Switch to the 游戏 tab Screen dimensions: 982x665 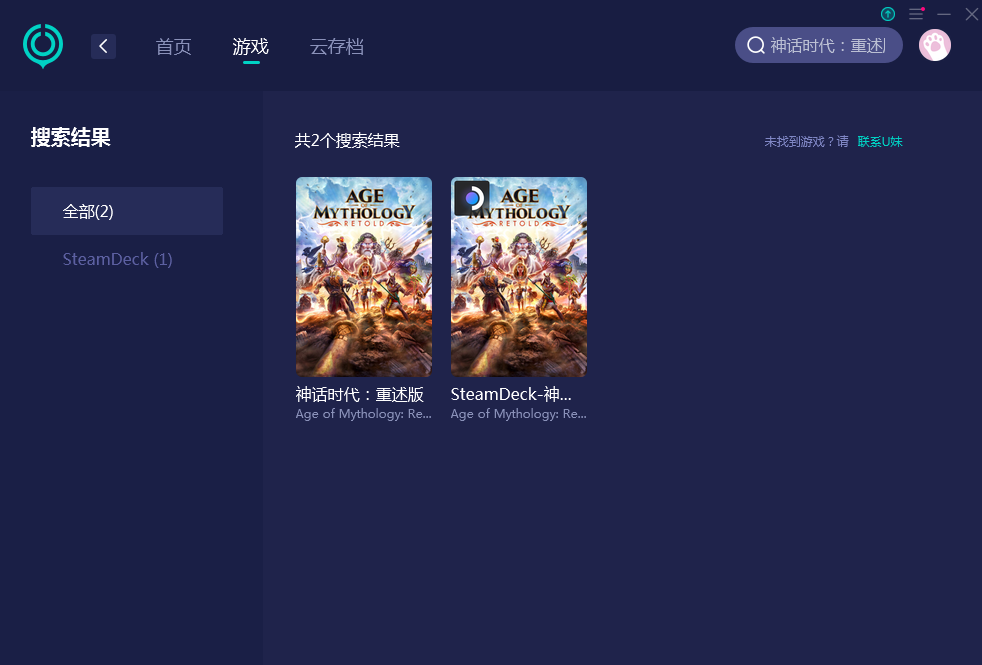[x=251, y=46]
